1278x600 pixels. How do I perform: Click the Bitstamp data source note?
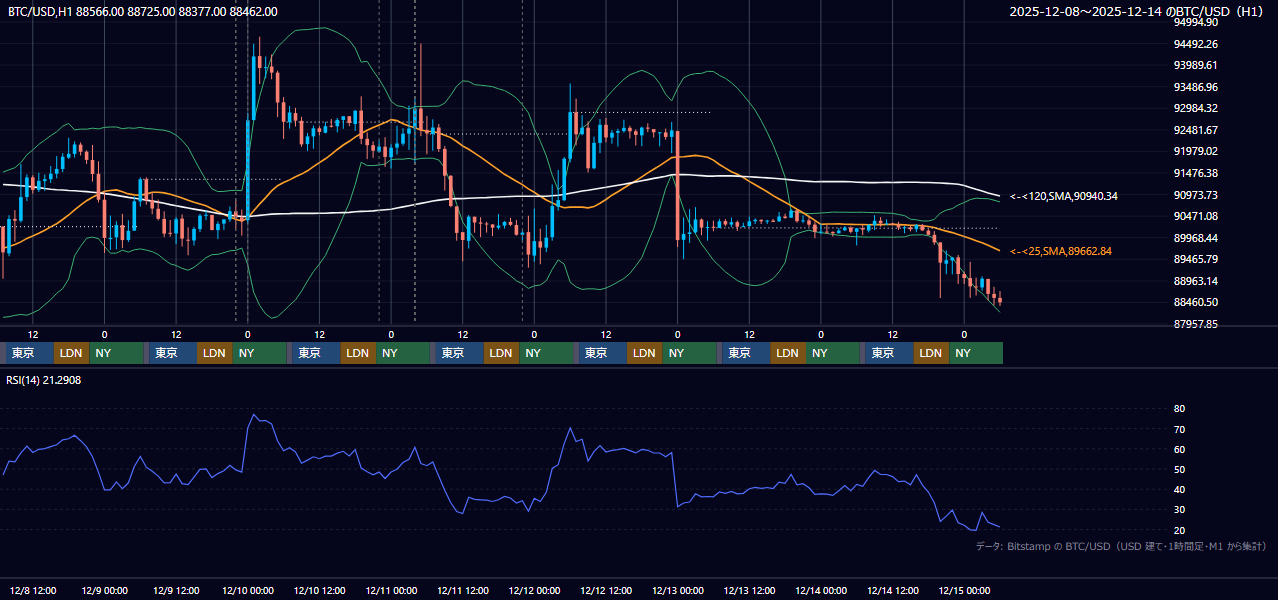pyautogui.click(x=1121, y=546)
